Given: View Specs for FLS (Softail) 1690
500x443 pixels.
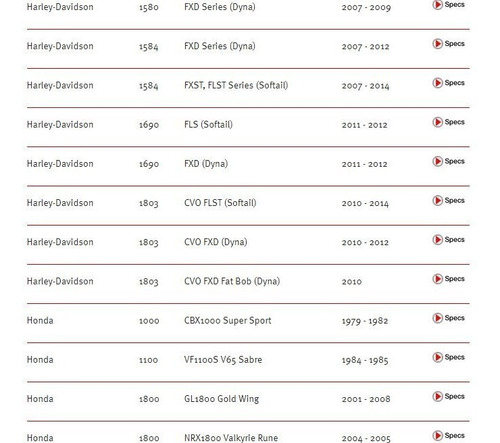Looking at the screenshot, I should click(448, 122).
